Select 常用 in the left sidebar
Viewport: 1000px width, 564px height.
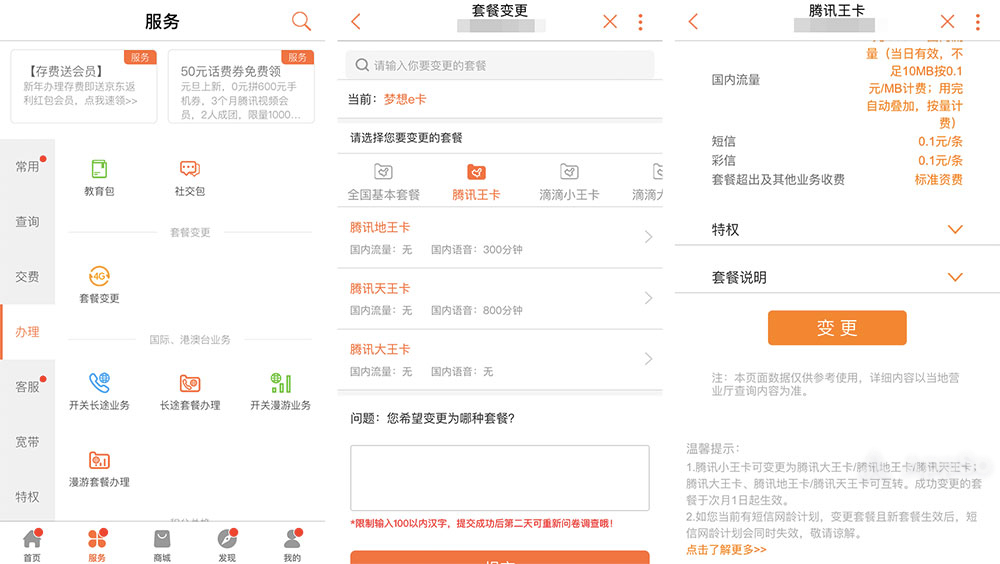27,167
